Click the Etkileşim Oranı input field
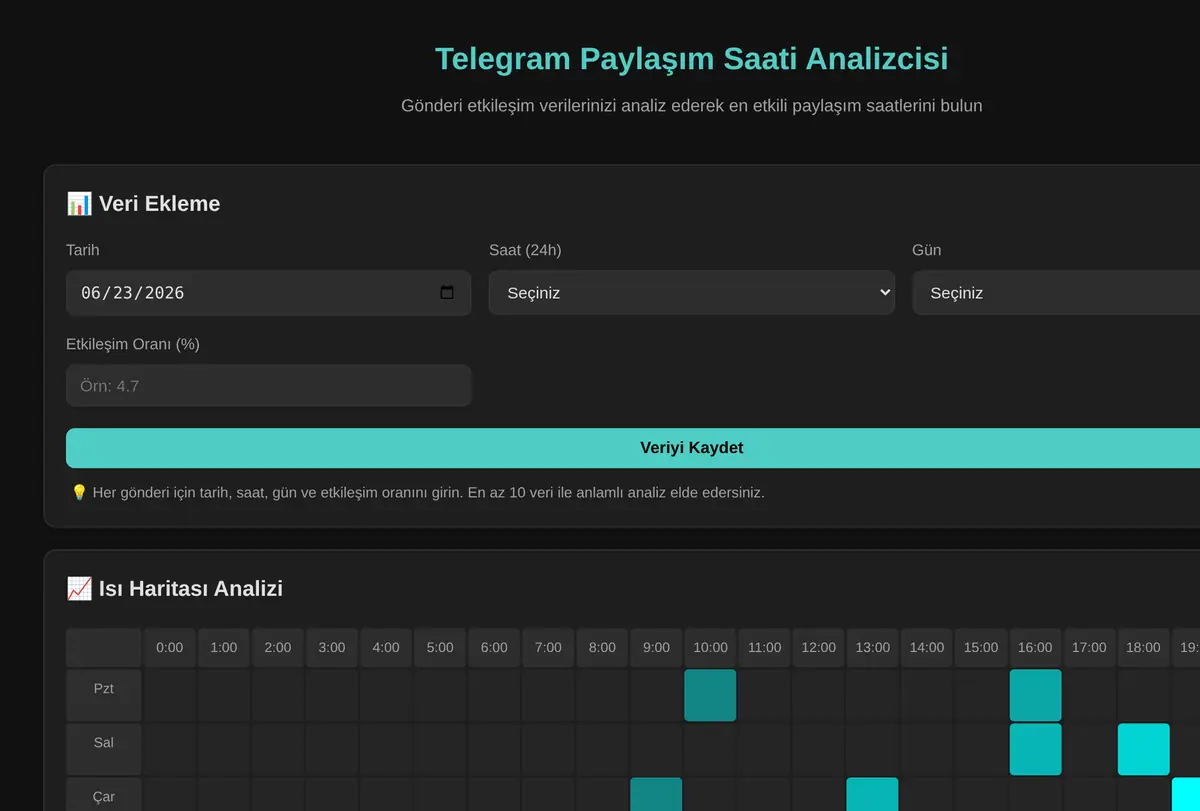 (268, 385)
